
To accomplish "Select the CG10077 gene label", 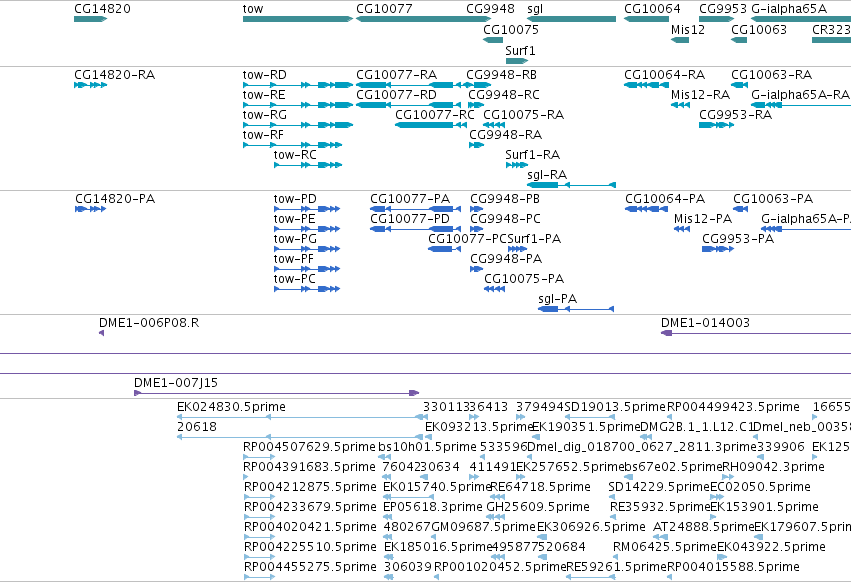I will (384, 9).
